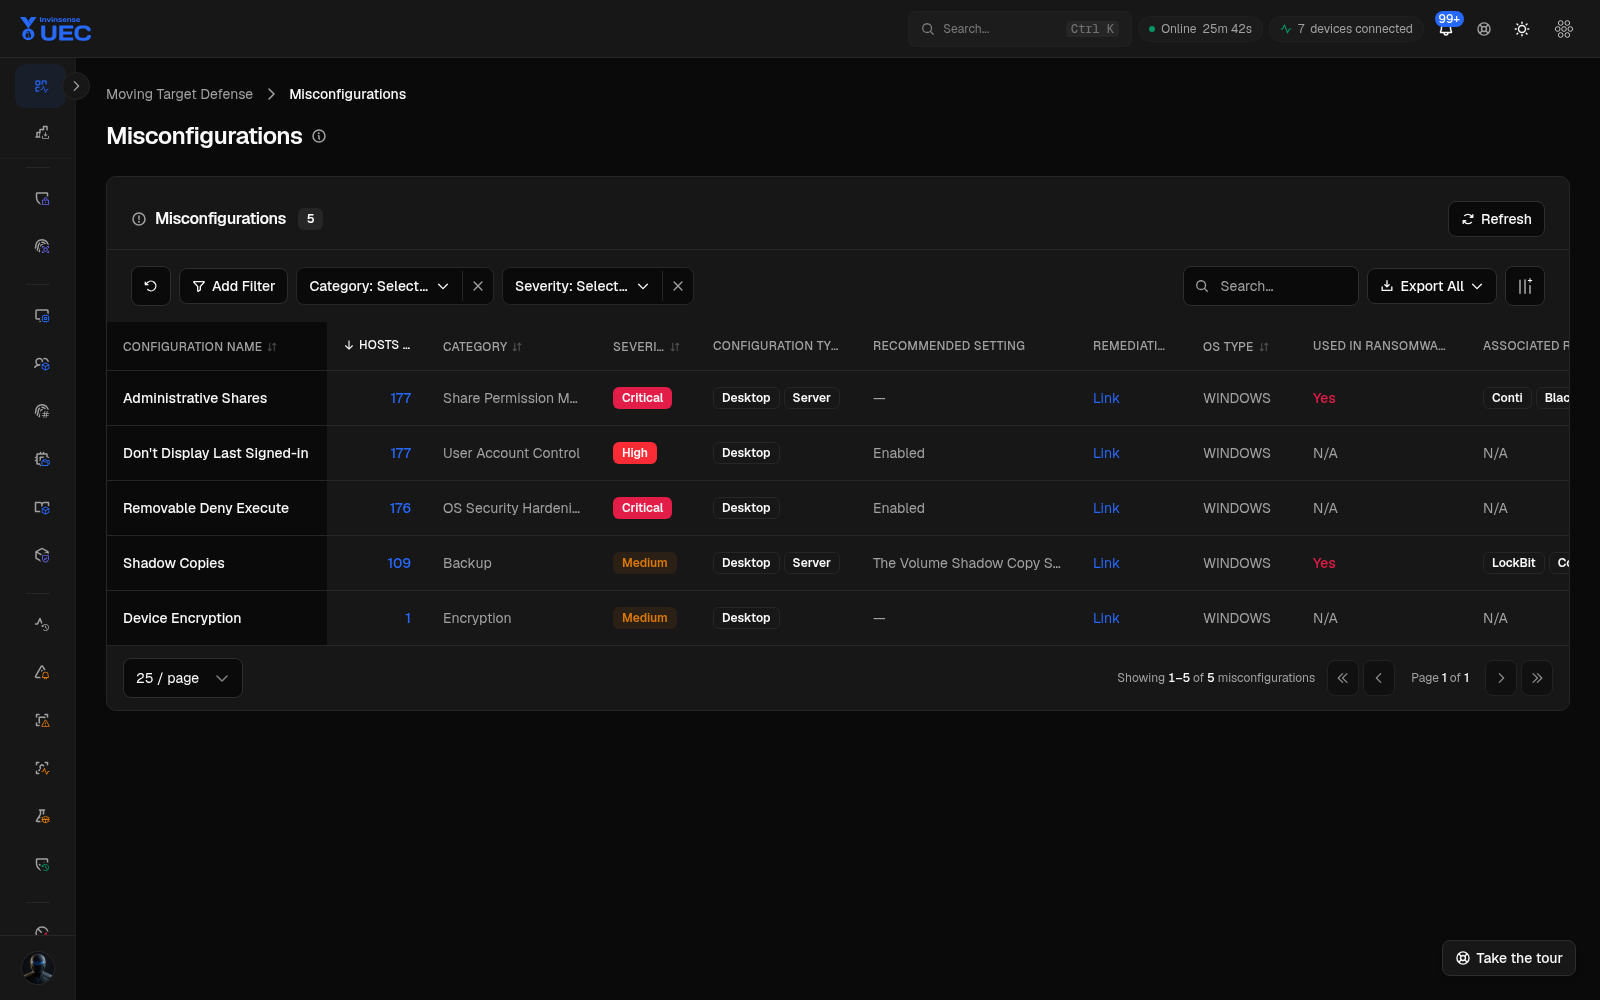Image resolution: width=1600 pixels, height=1000 pixels.
Task: Reset filters with the undo arrow icon
Action: click(x=151, y=286)
